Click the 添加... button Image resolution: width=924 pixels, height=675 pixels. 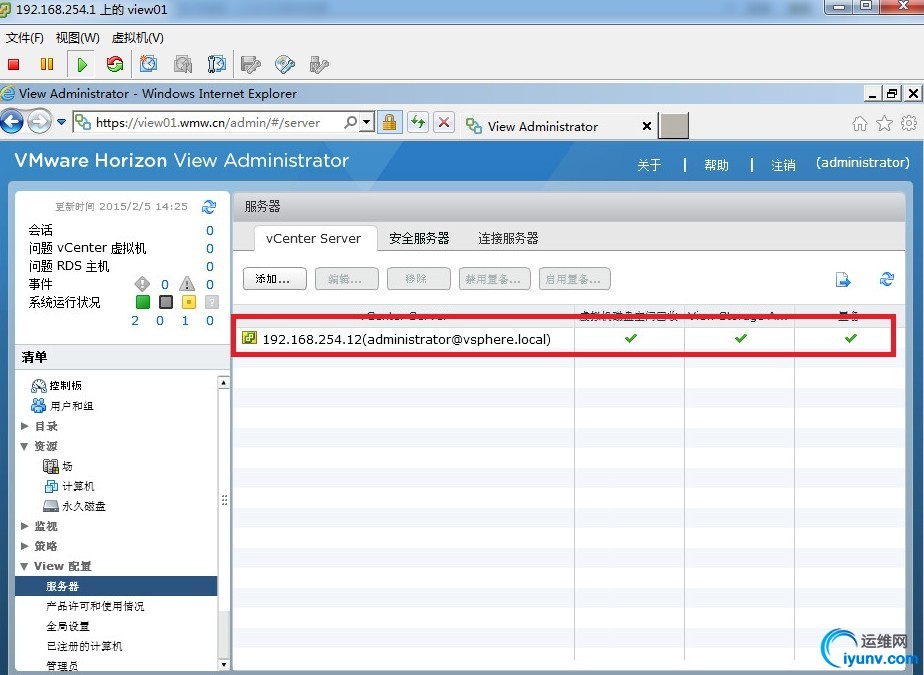click(275, 279)
